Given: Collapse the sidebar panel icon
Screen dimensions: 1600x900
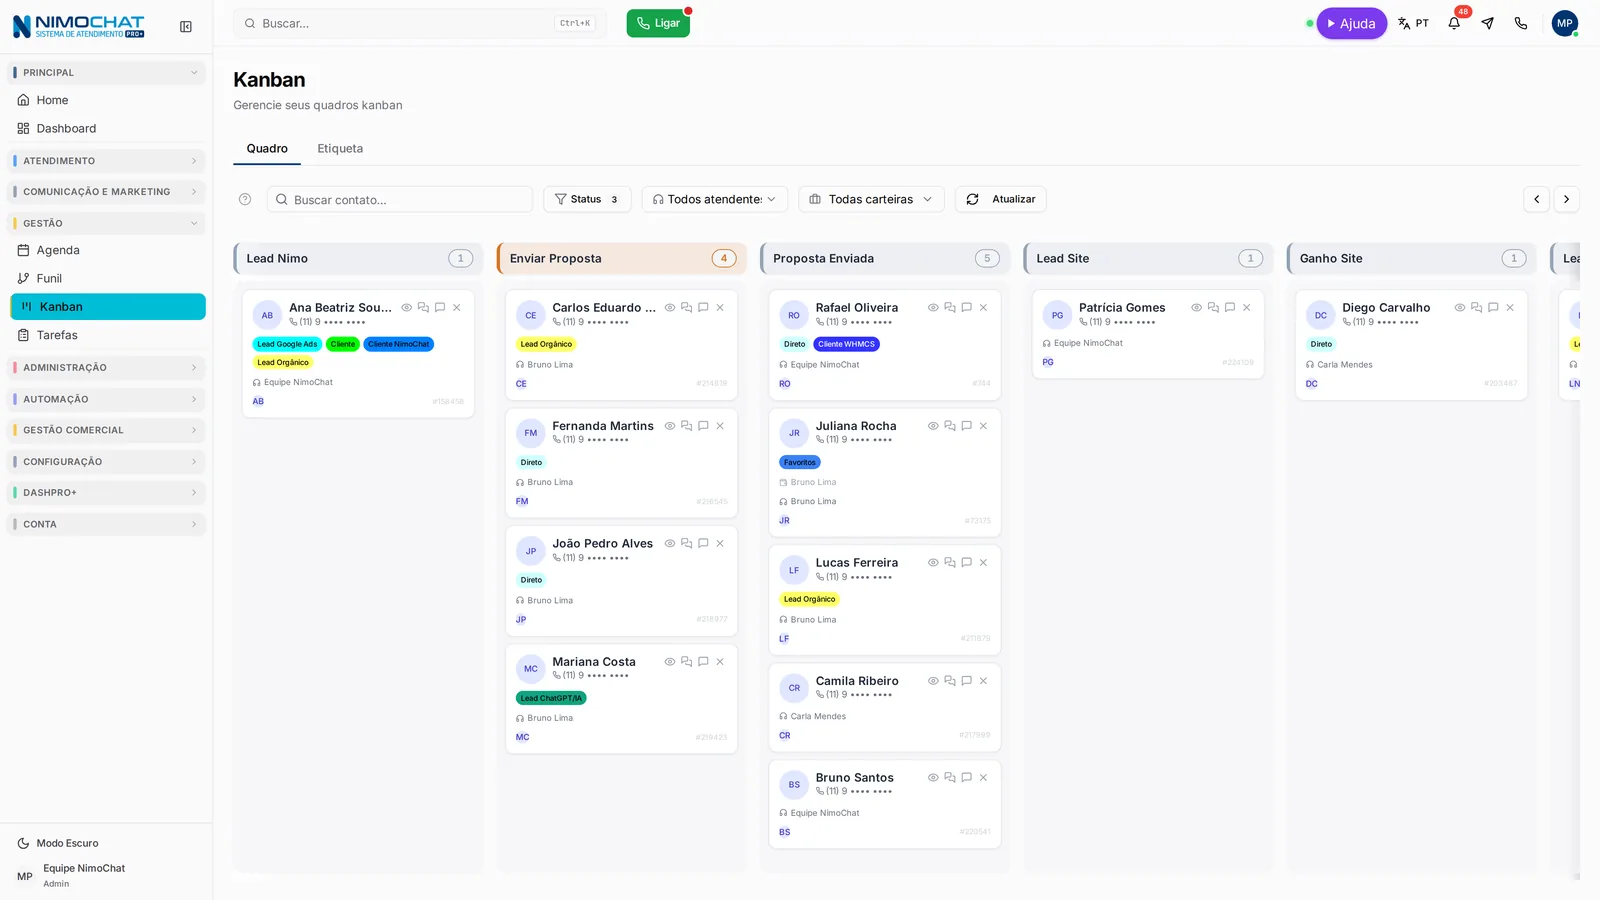Looking at the screenshot, I should tap(186, 27).
